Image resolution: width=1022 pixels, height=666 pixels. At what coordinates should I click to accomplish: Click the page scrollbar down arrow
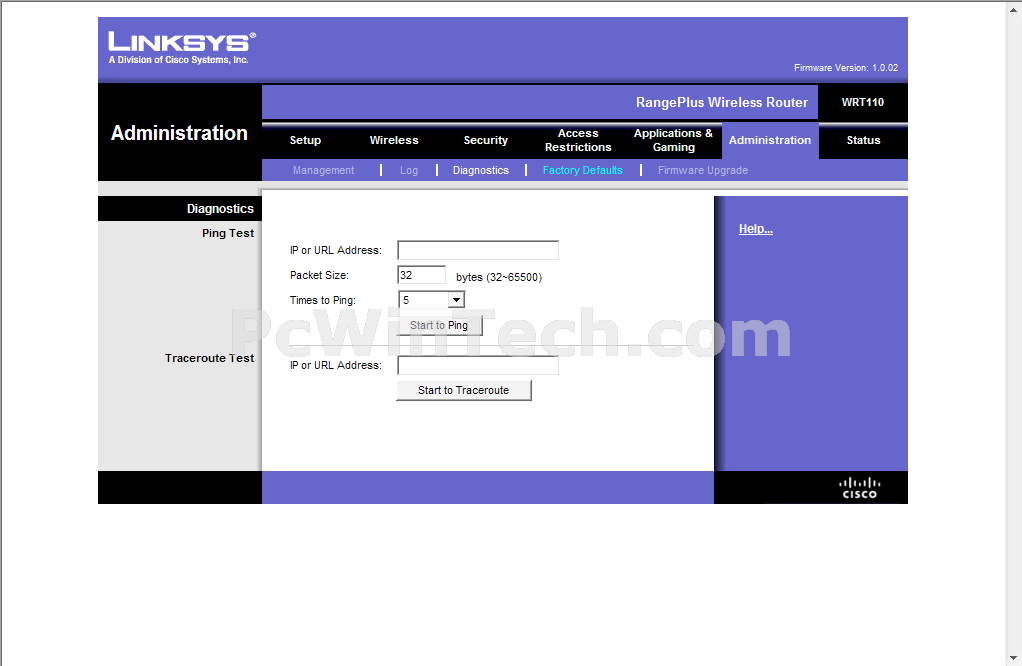click(x=1014, y=658)
